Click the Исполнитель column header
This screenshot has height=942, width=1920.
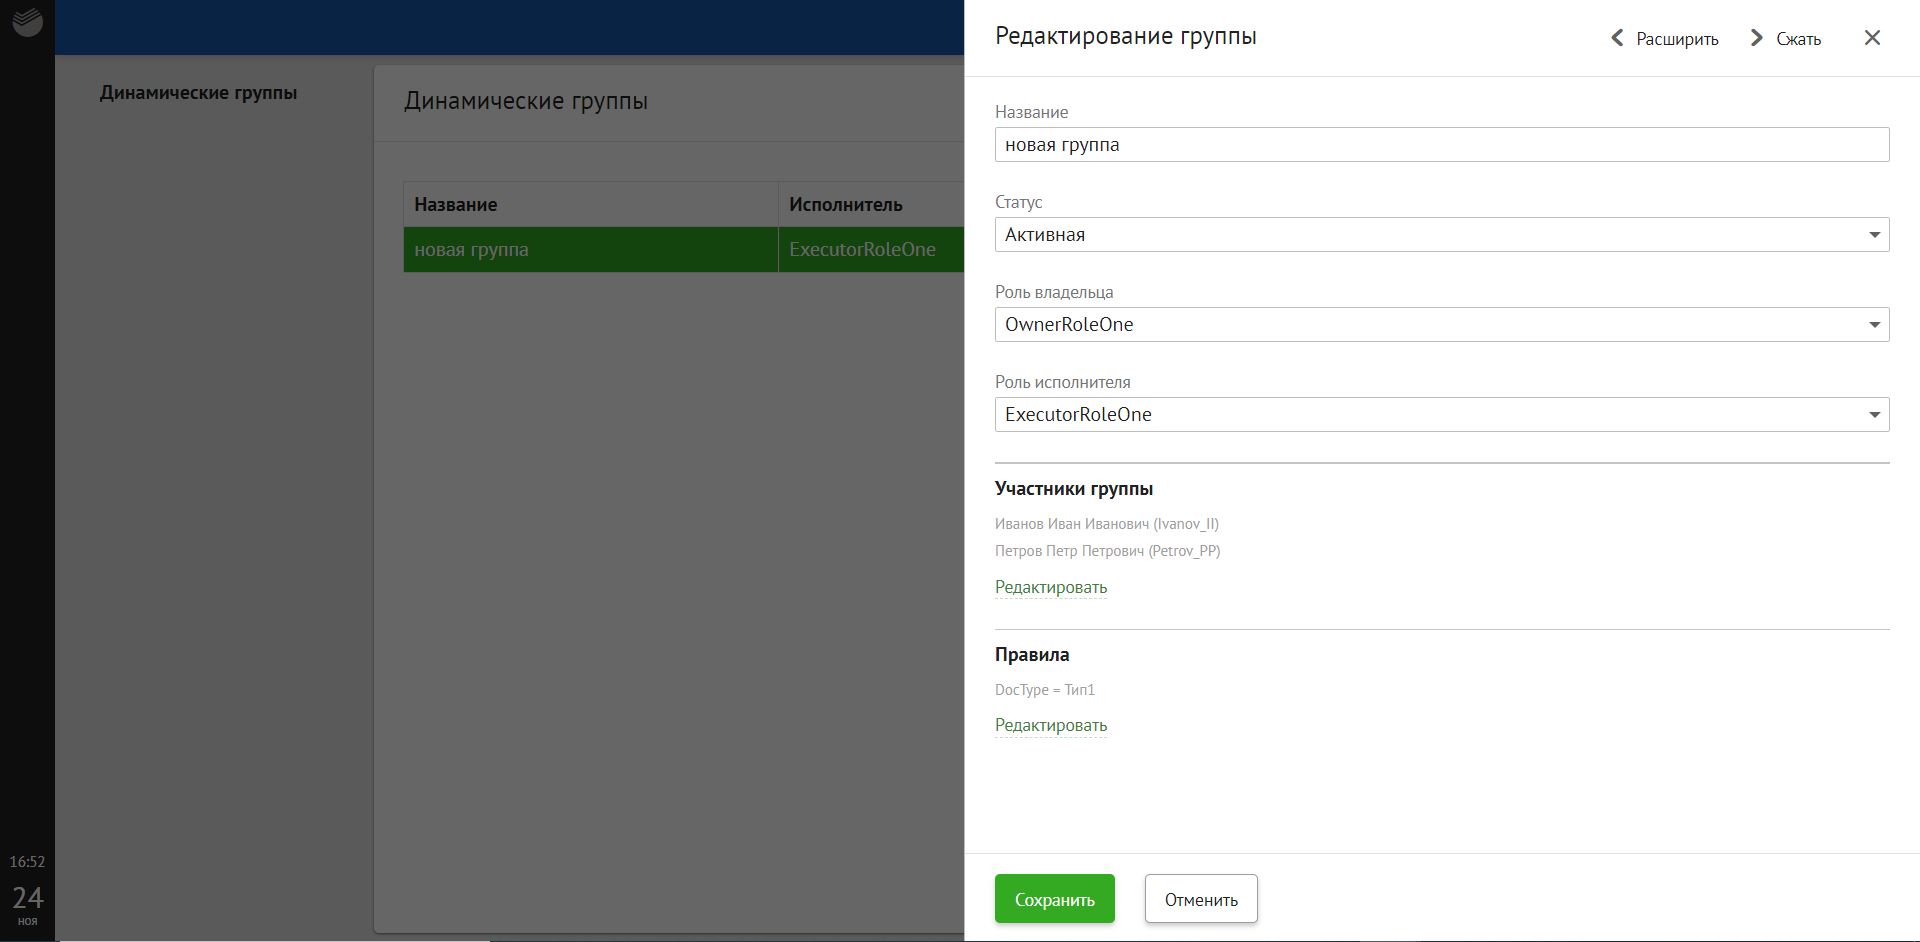845,204
